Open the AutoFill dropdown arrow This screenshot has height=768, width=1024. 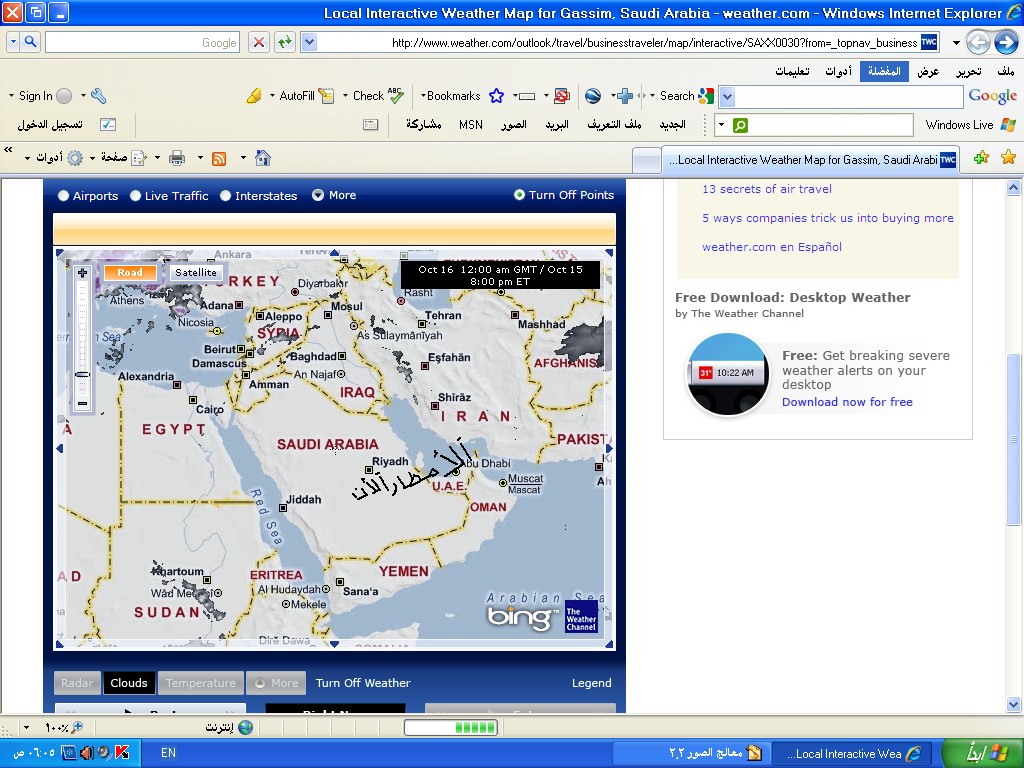[x=272, y=96]
